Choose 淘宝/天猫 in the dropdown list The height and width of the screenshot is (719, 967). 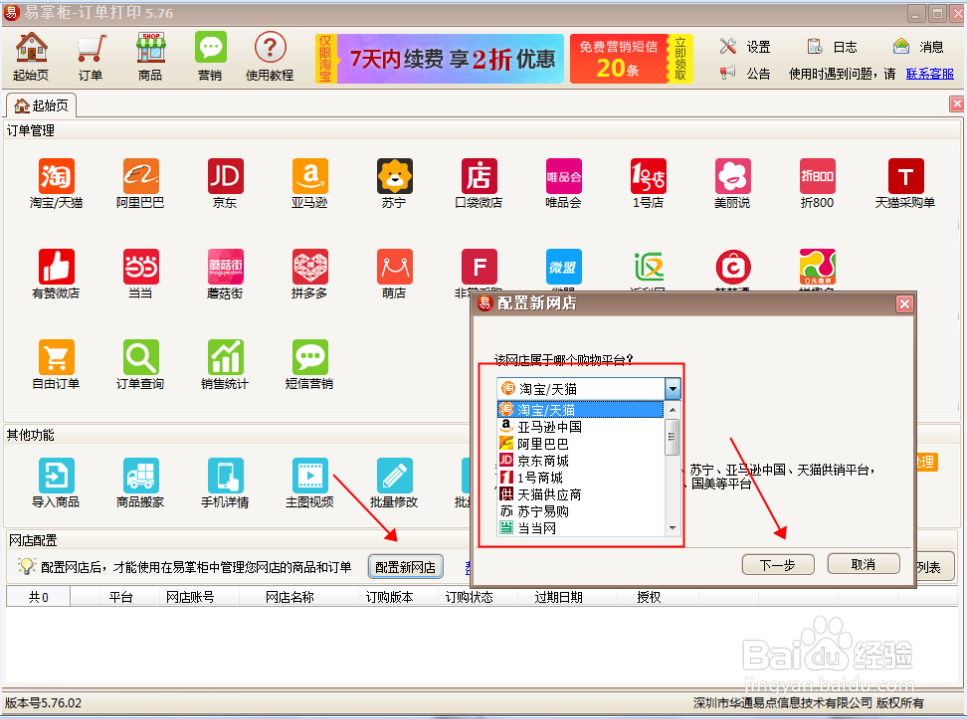[x=580, y=409]
